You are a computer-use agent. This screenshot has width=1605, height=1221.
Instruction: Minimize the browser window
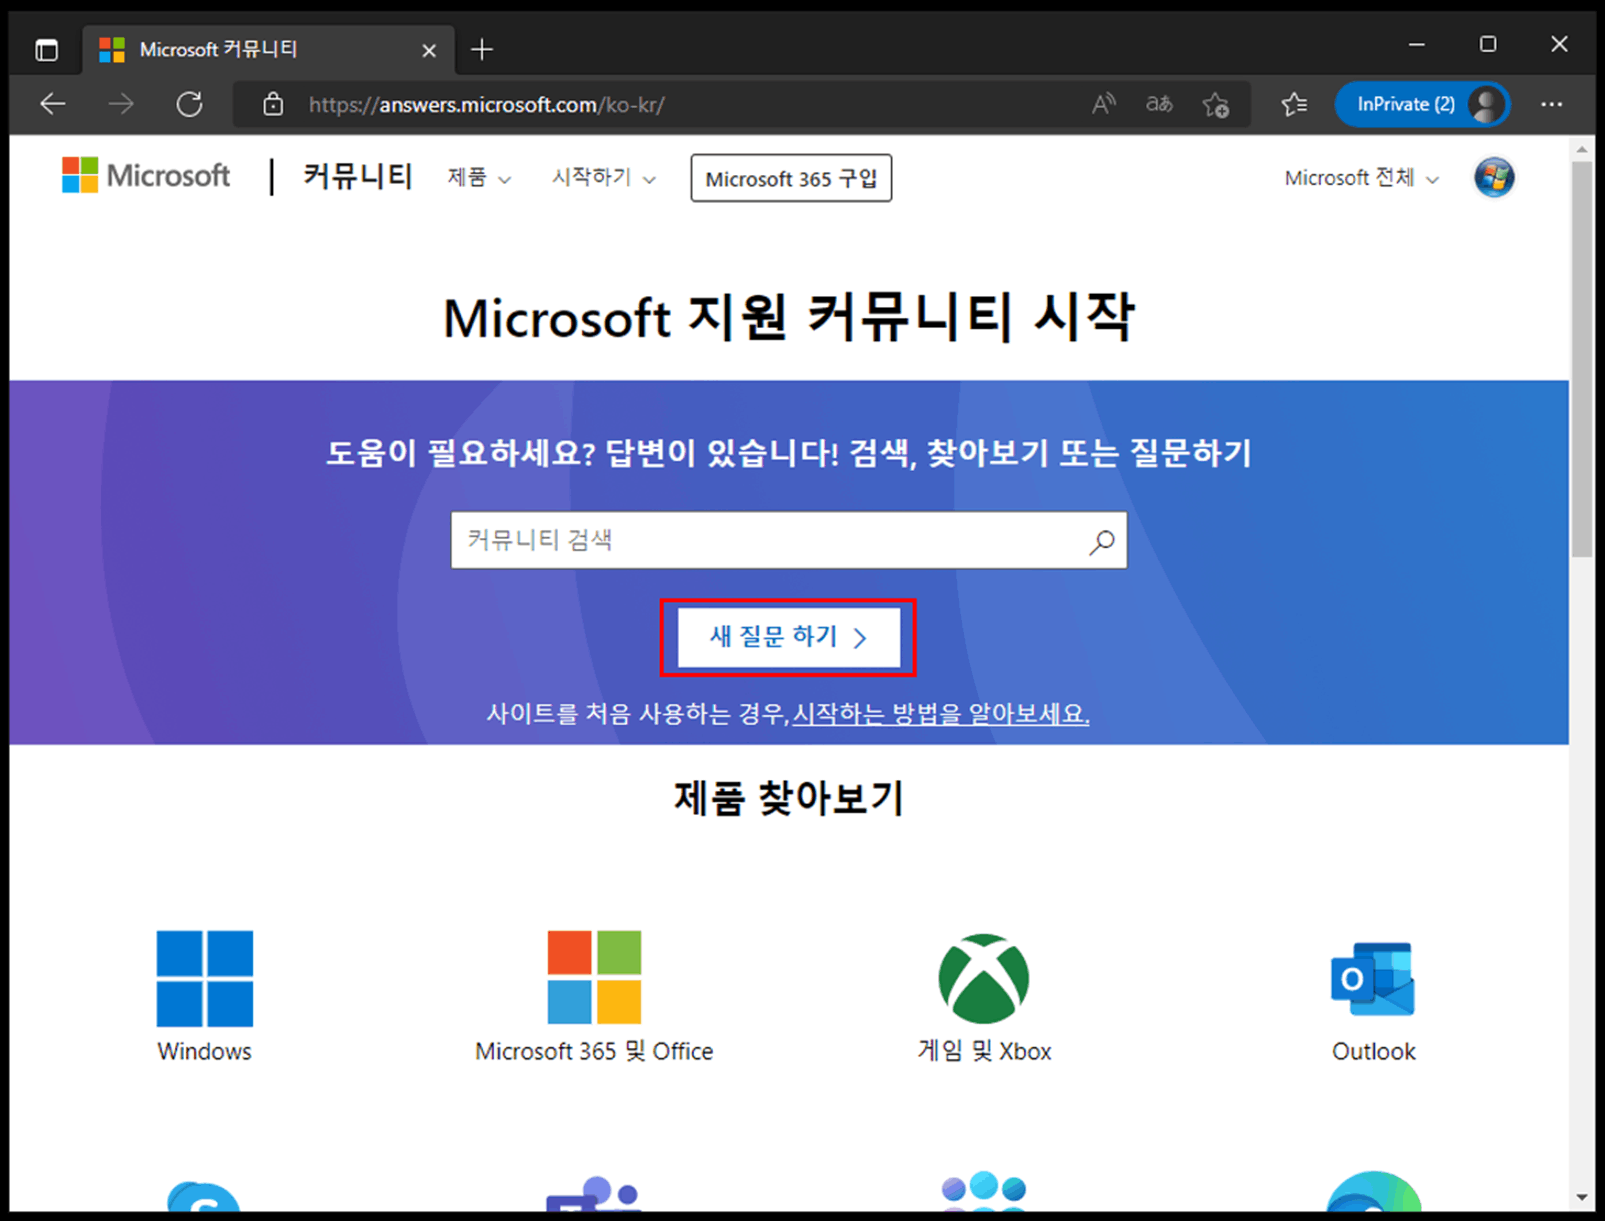coord(1416,44)
